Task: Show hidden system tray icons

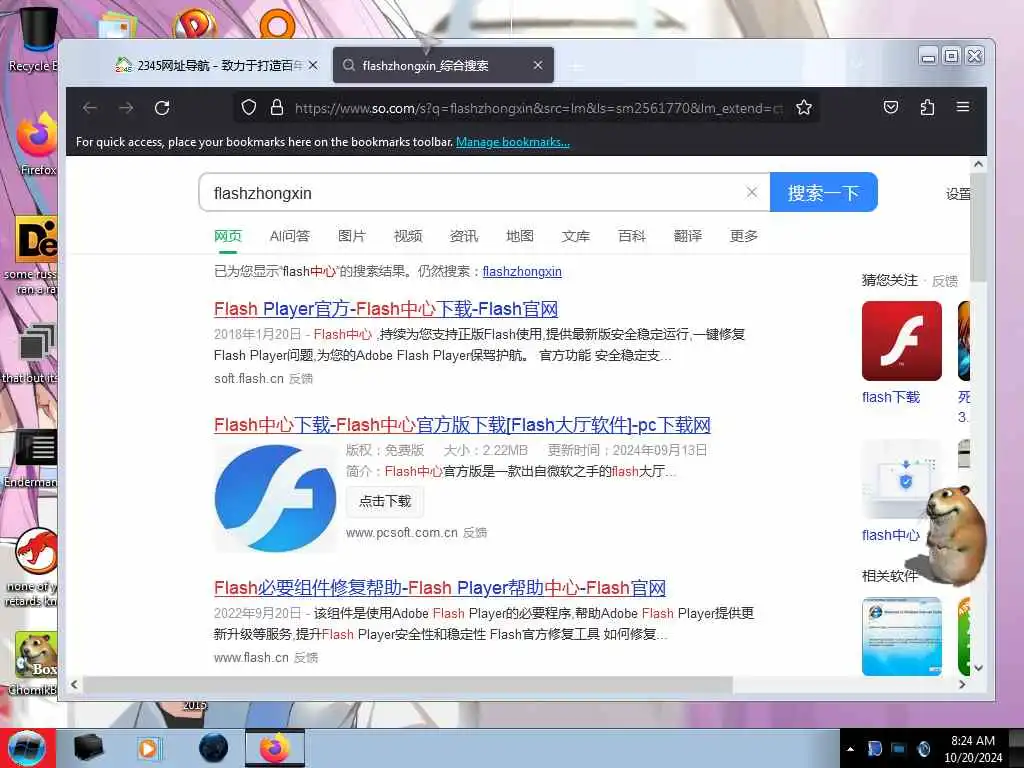Action: point(850,749)
